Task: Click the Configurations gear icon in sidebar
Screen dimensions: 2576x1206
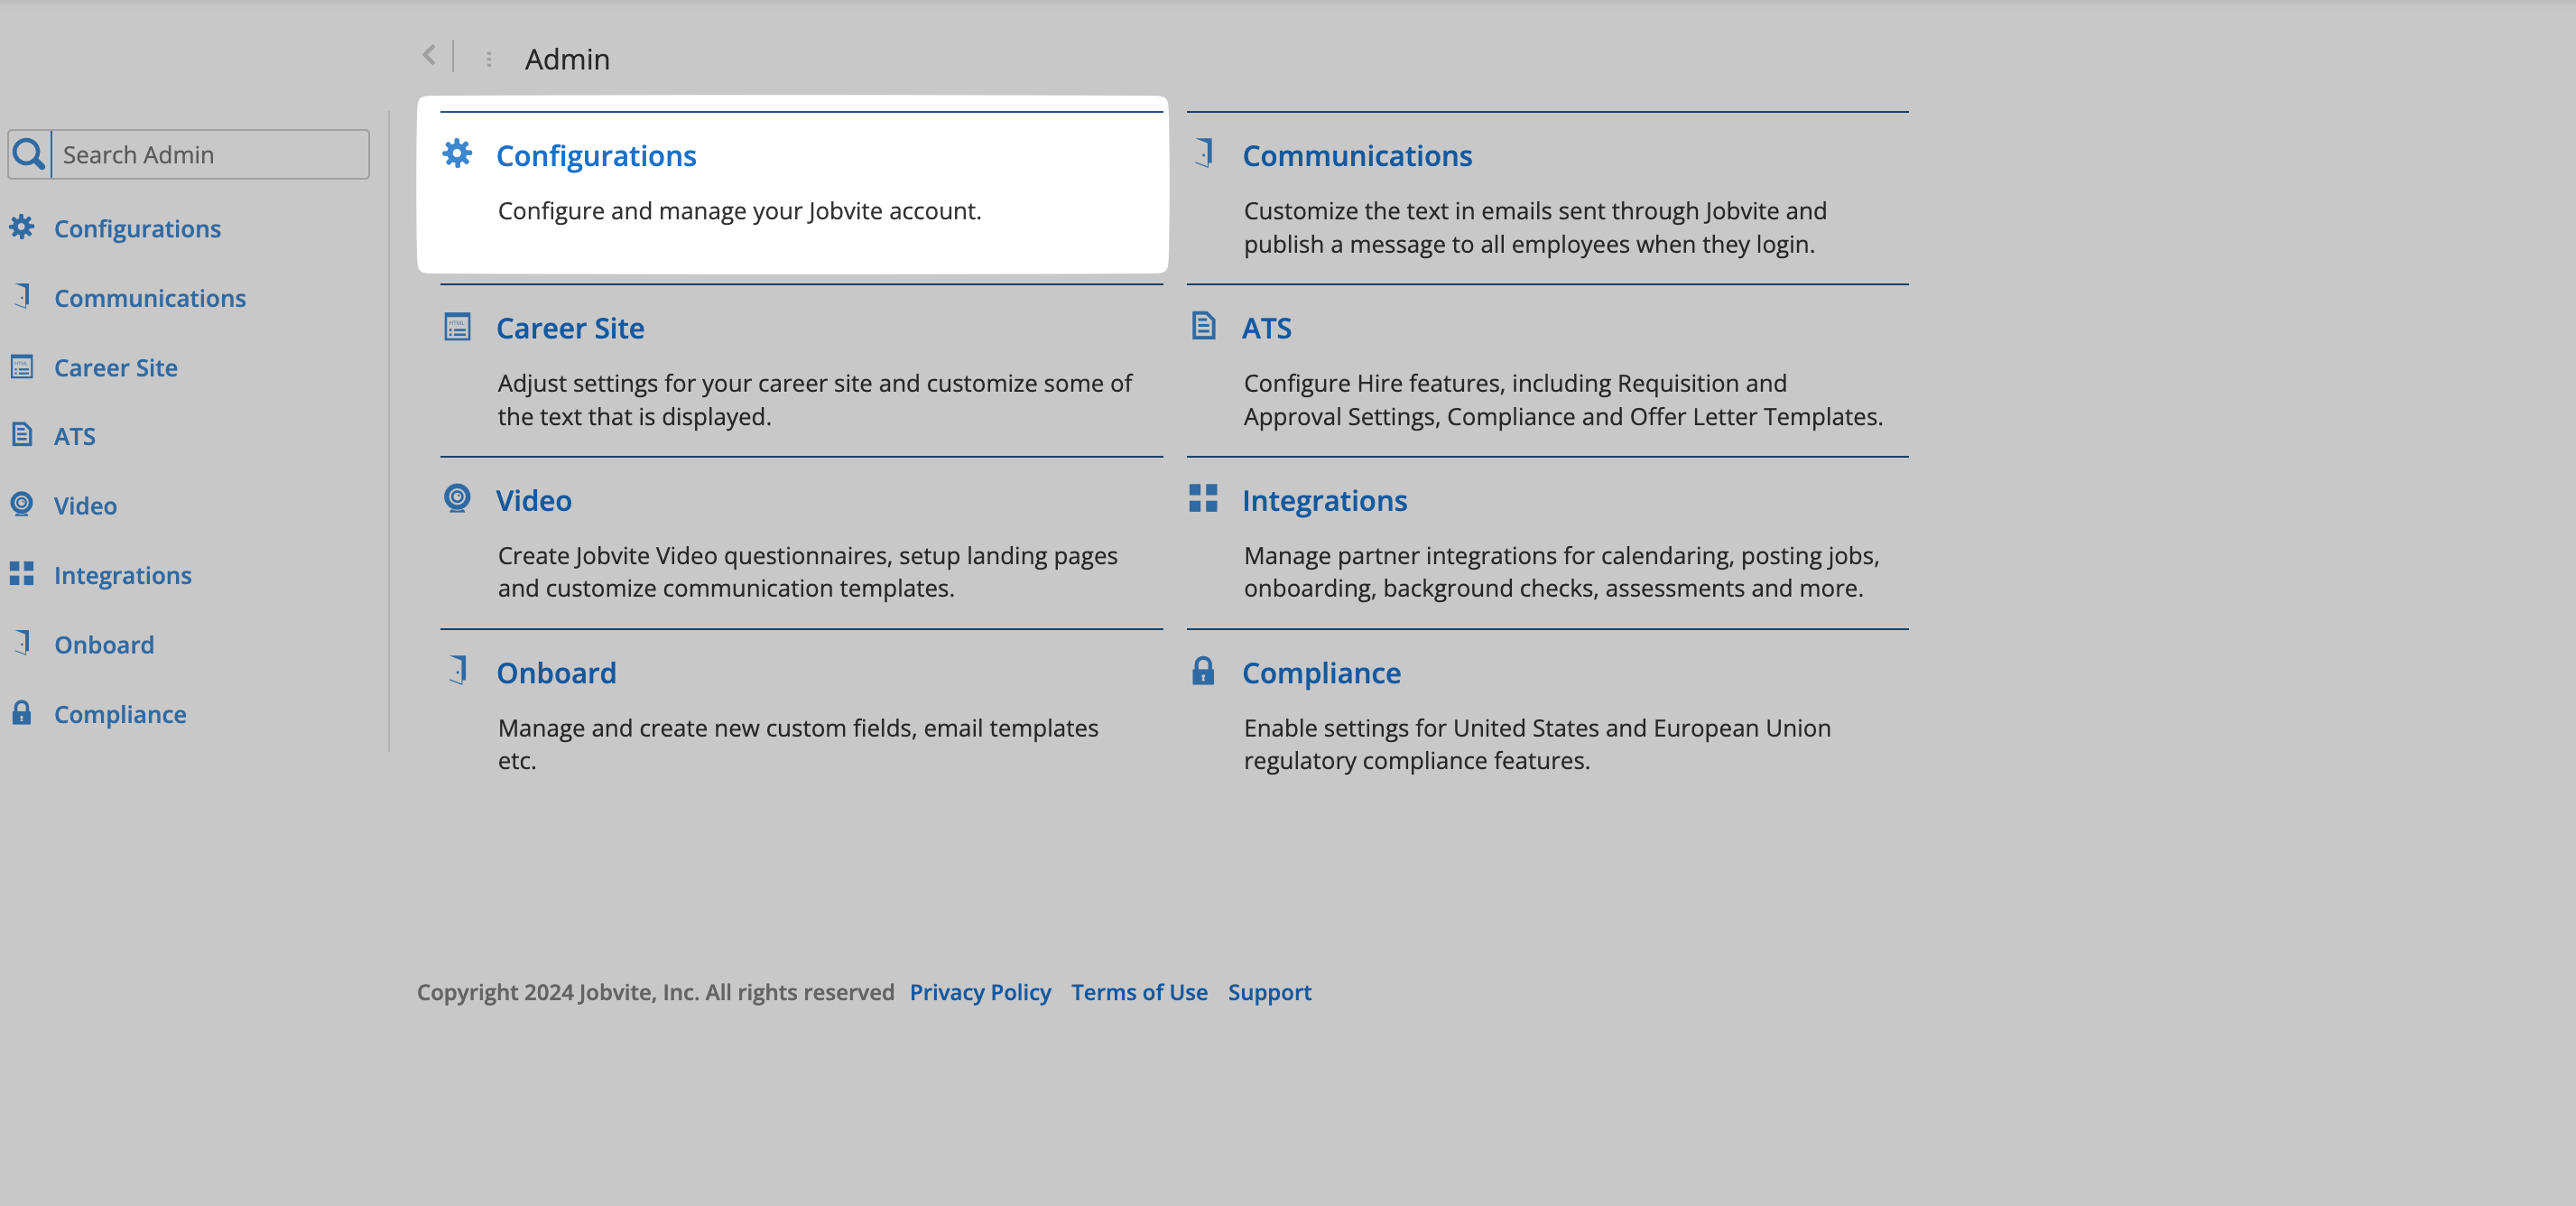Action: (x=22, y=228)
